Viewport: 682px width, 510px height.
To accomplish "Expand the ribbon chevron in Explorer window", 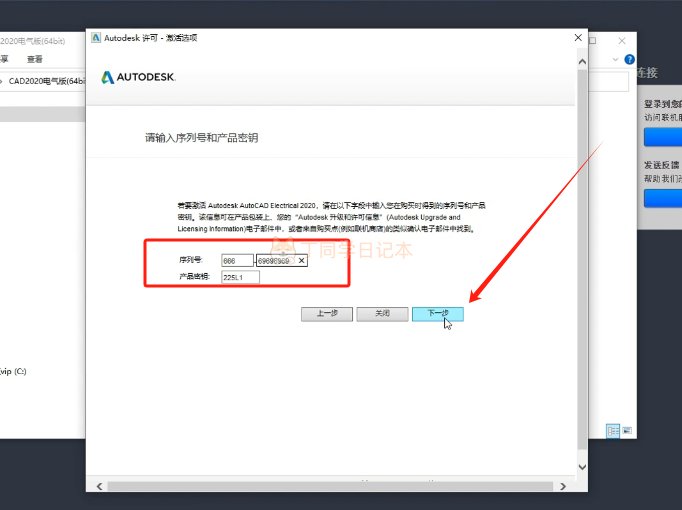I will (615, 60).
